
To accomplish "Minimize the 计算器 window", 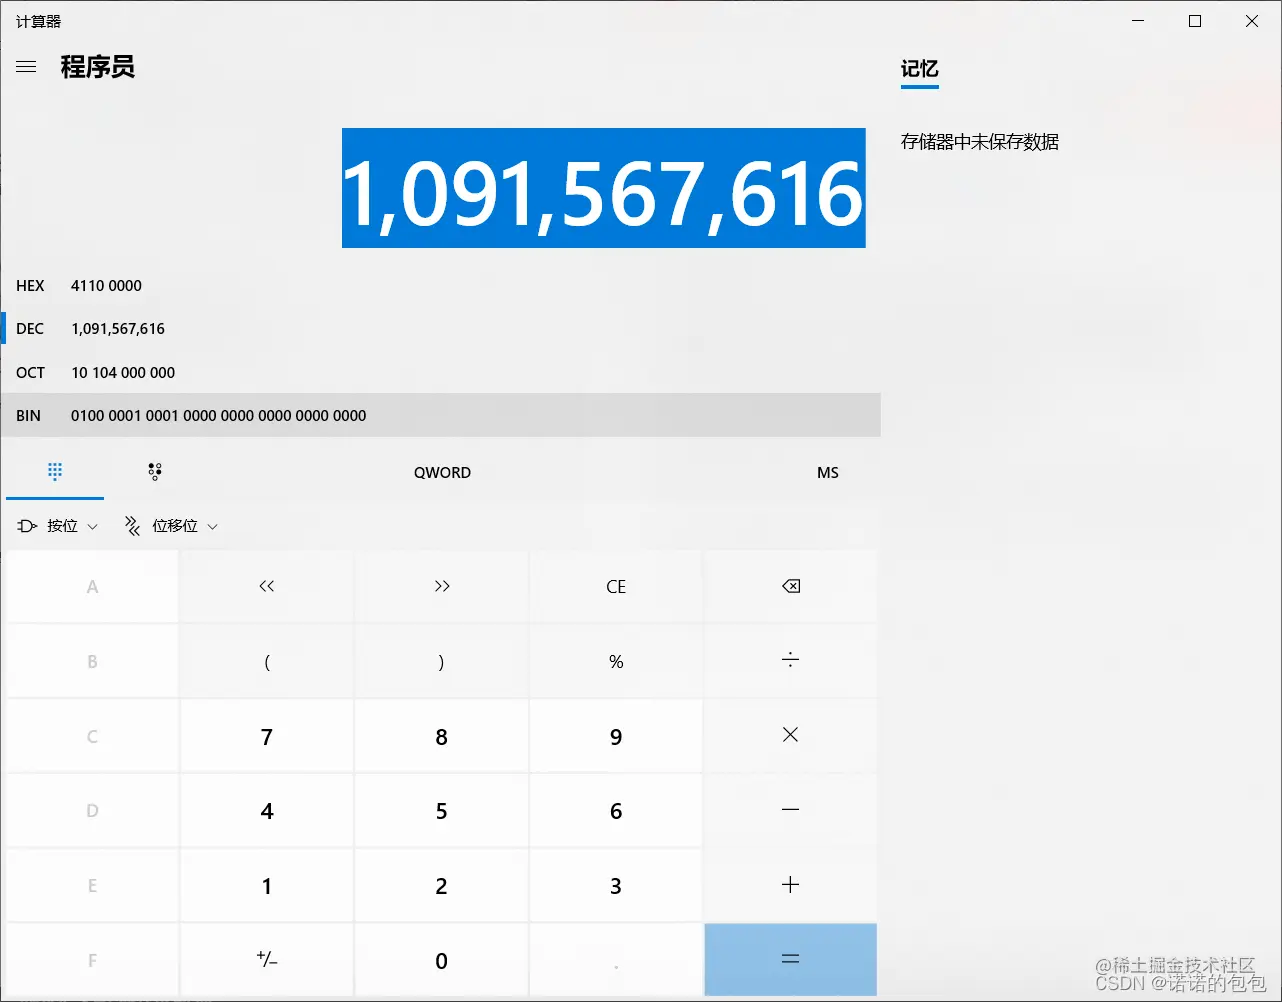I will pos(1138,21).
